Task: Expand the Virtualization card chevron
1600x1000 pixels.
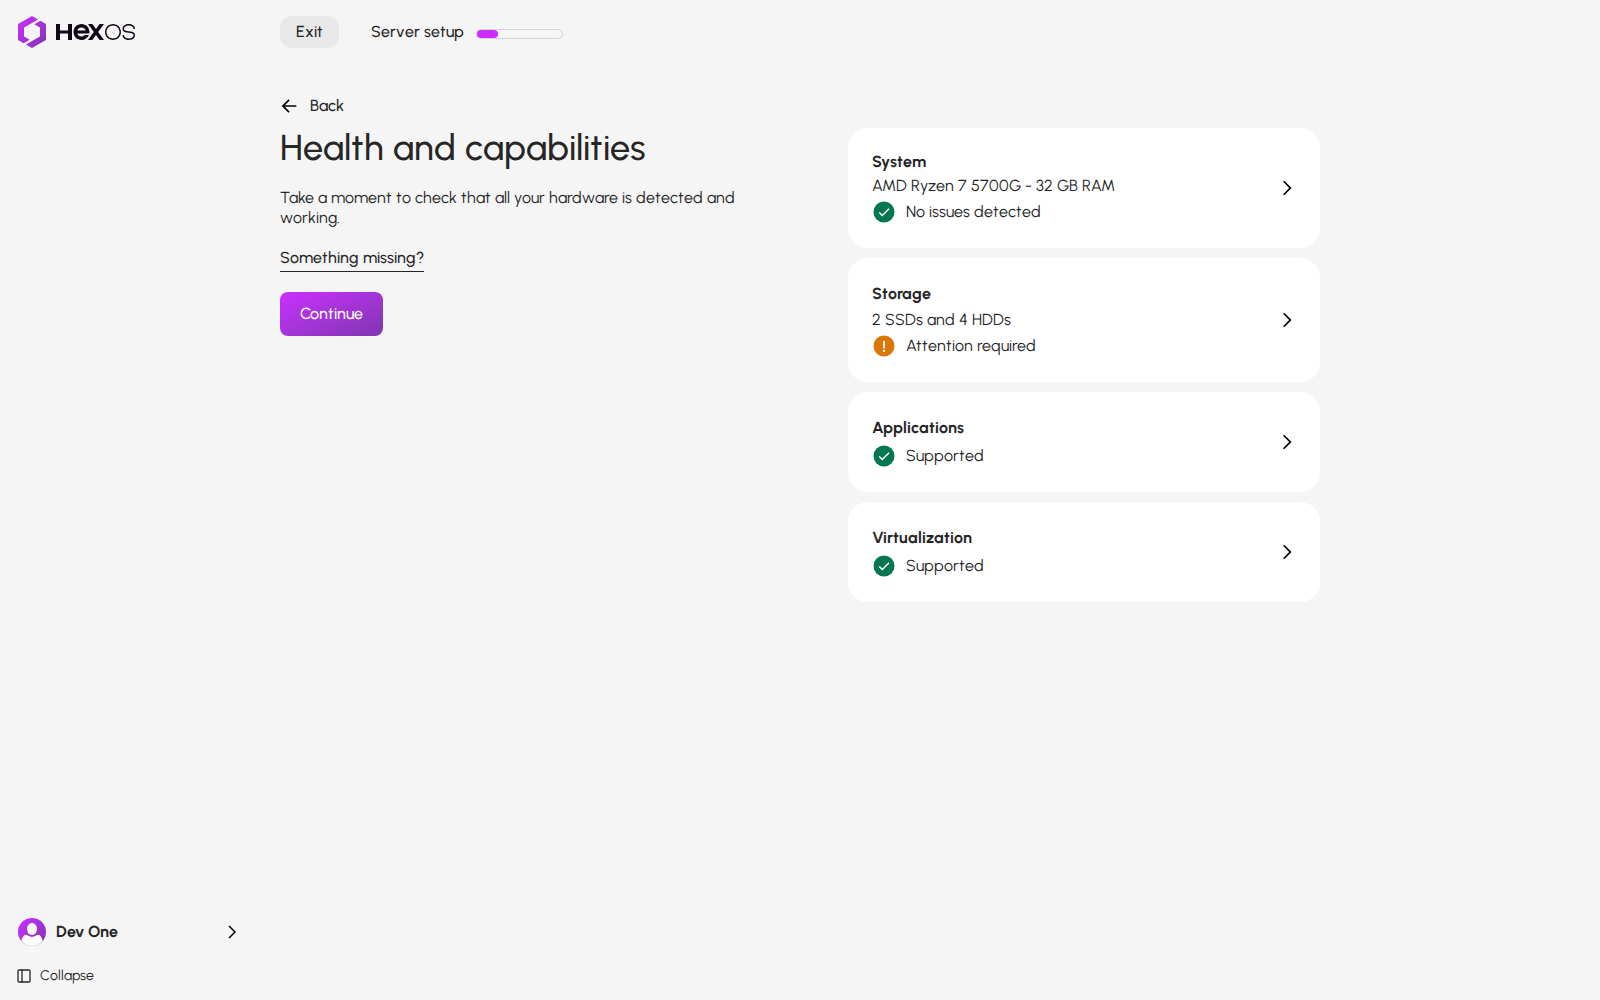Action: click(x=1287, y=552)
